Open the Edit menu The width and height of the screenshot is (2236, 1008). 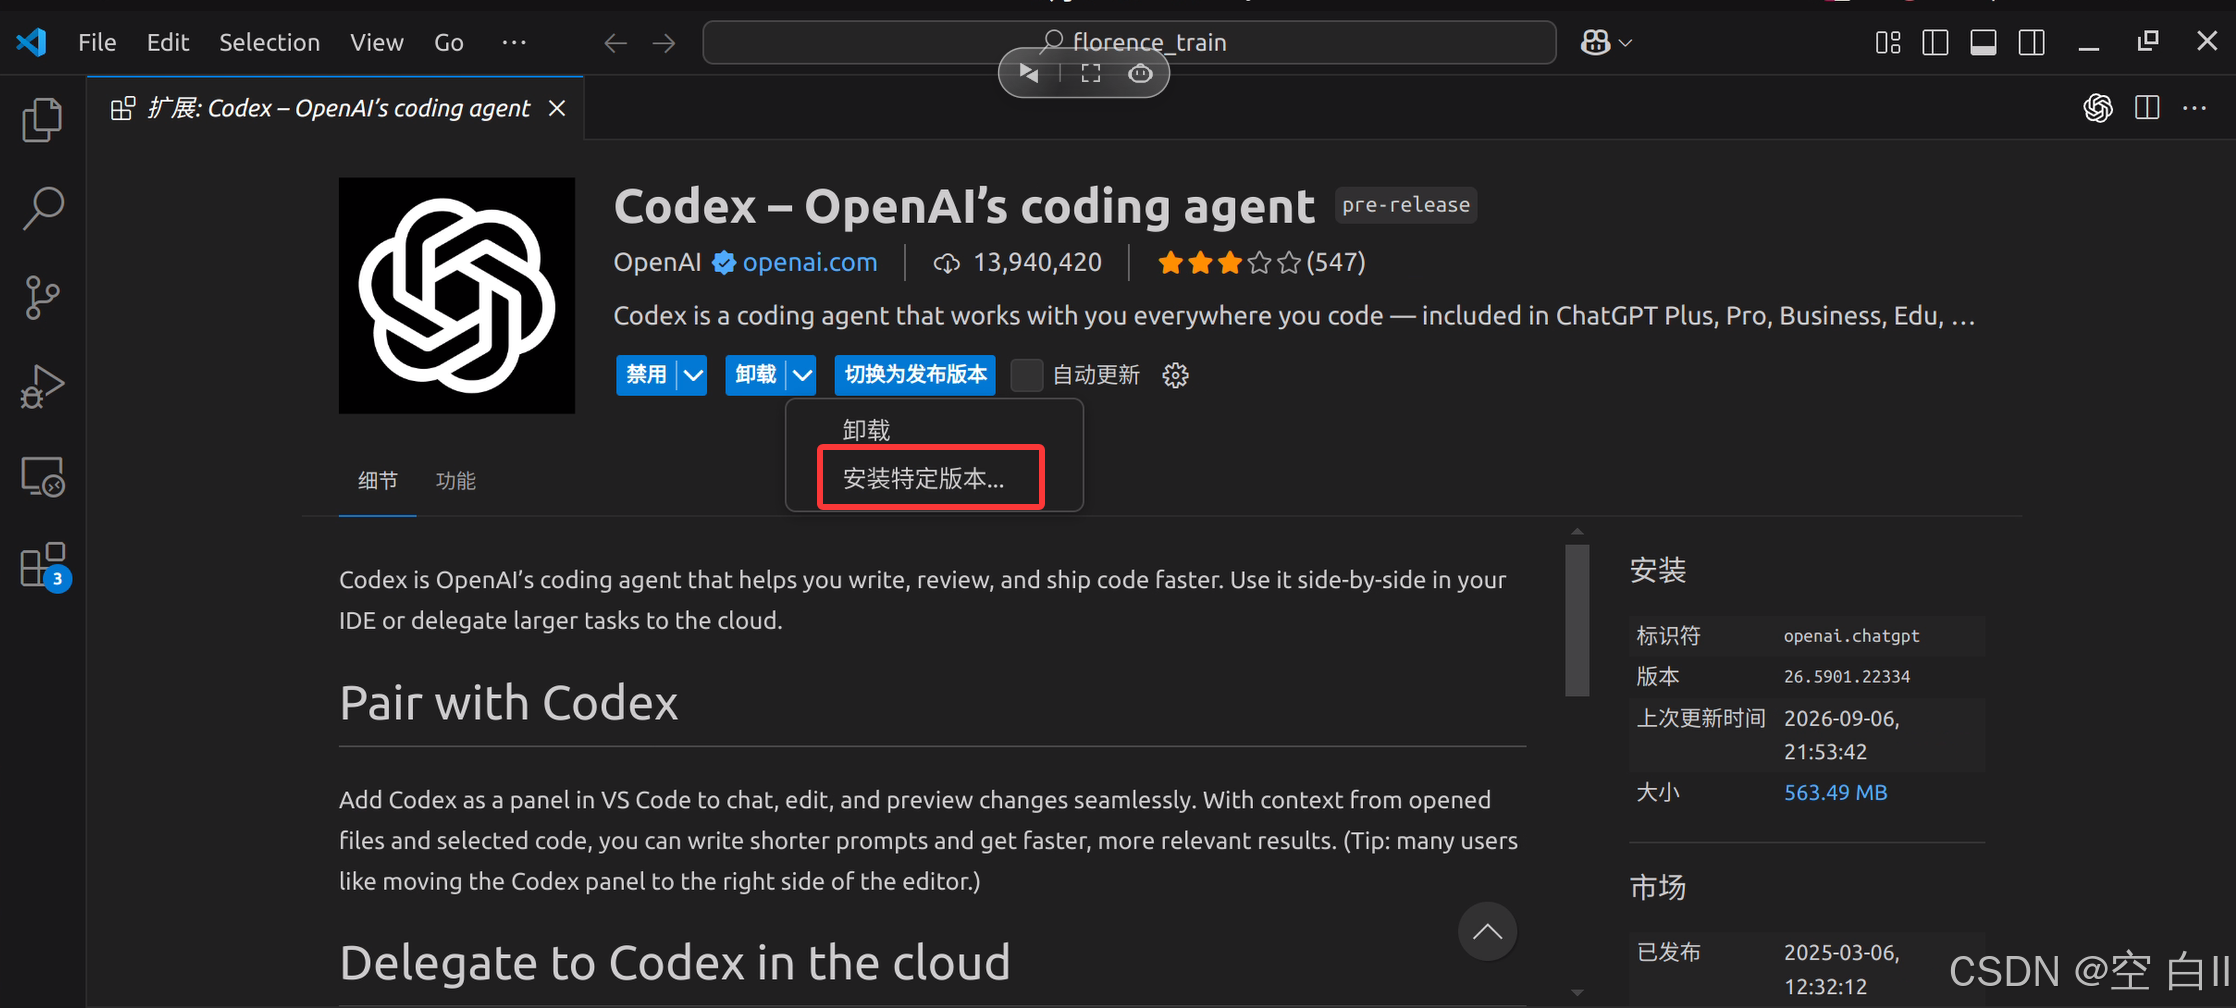coord(168,42)
